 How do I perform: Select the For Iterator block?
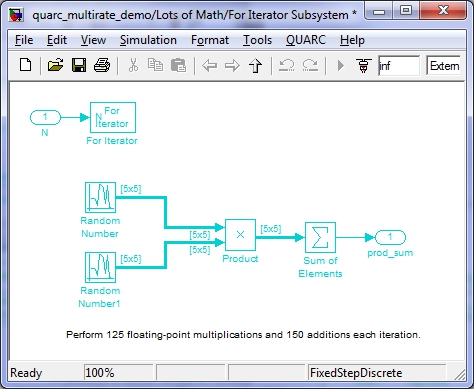[113, 117]
